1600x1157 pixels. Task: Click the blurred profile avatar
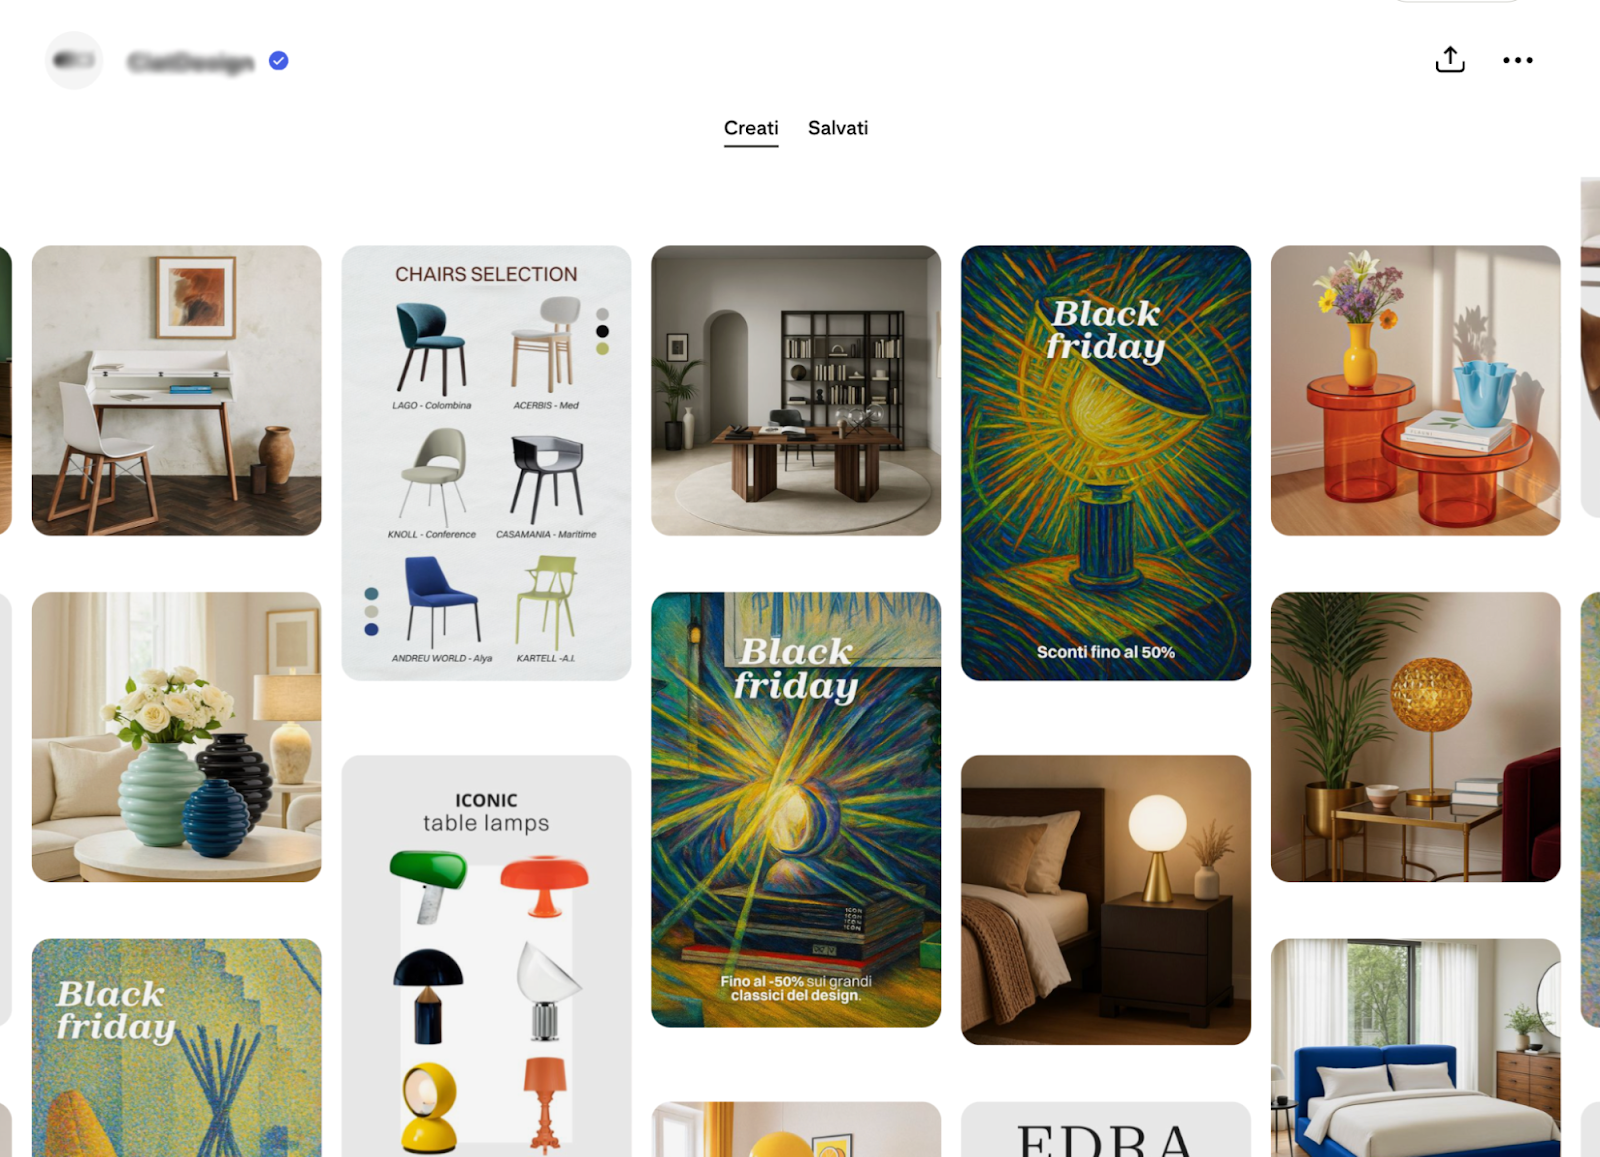coord(74,61)
